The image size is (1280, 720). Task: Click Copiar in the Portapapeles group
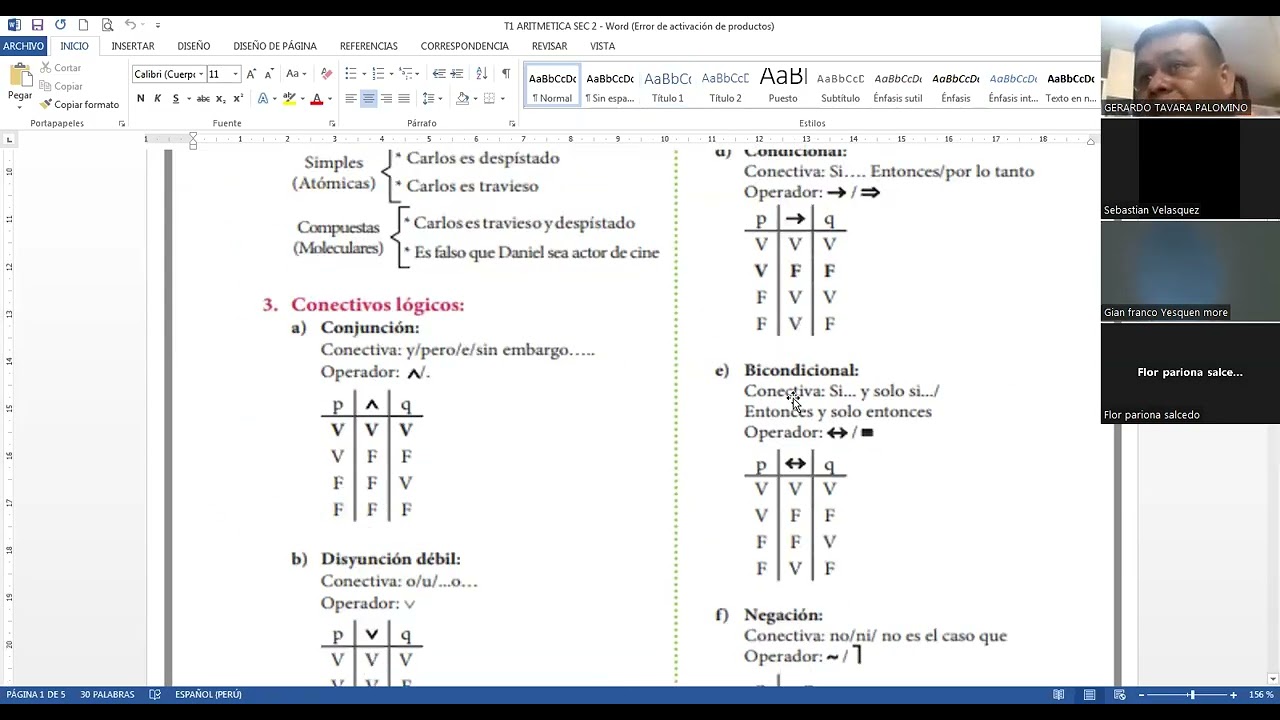point(61,86)
